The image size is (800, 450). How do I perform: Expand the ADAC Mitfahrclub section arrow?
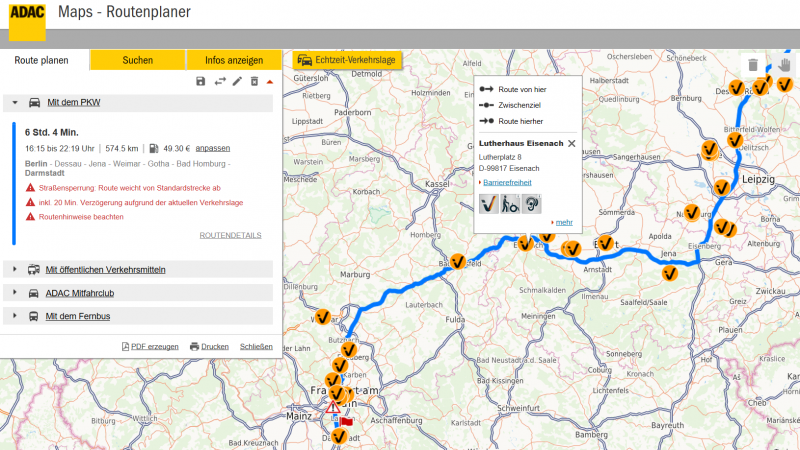[x=15, y=293]
